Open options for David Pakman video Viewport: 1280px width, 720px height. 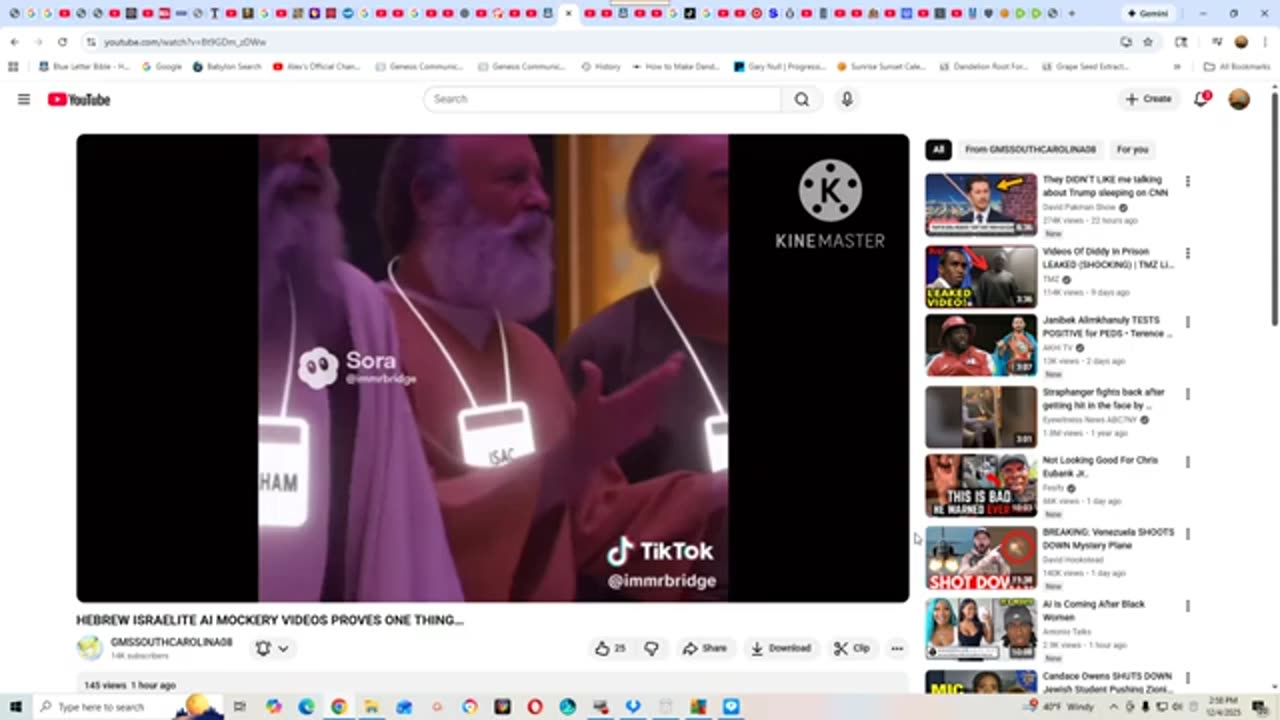[1188, 181]
